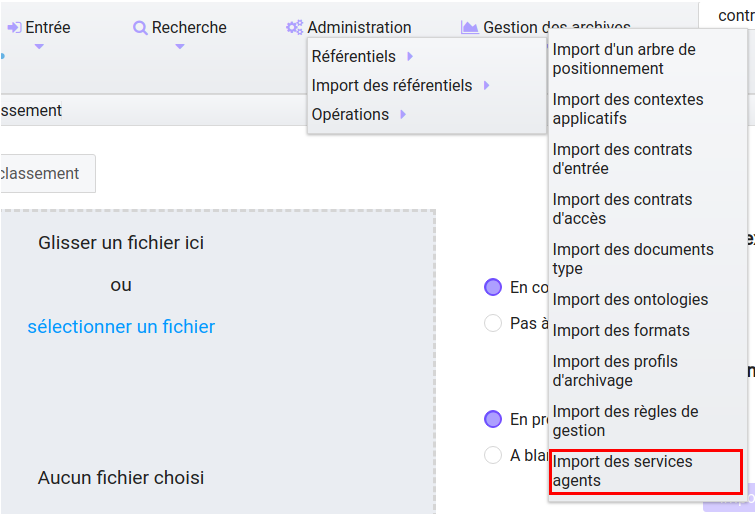Select the 'A blanc' radio button

point(493,455)
